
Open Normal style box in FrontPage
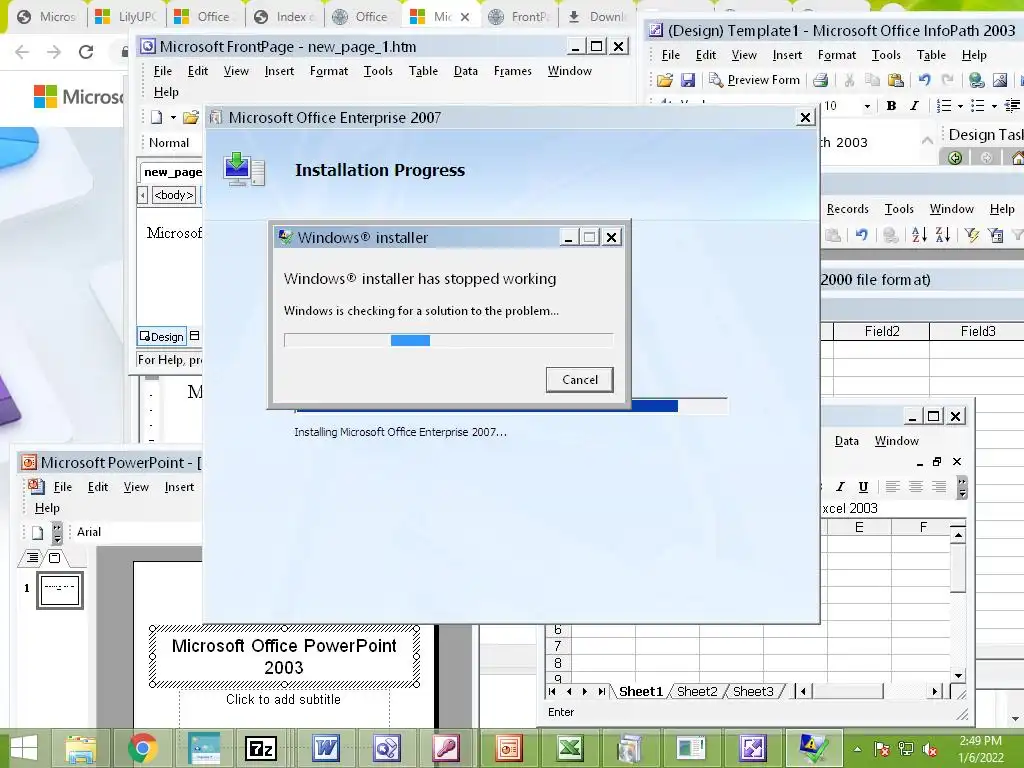[169, 142]
